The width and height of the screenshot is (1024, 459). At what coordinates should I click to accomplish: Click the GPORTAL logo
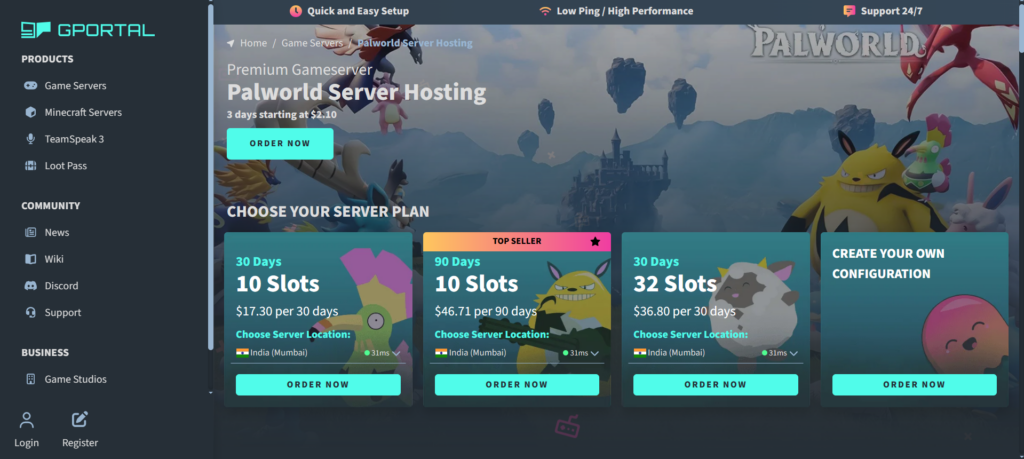[88, 29]
